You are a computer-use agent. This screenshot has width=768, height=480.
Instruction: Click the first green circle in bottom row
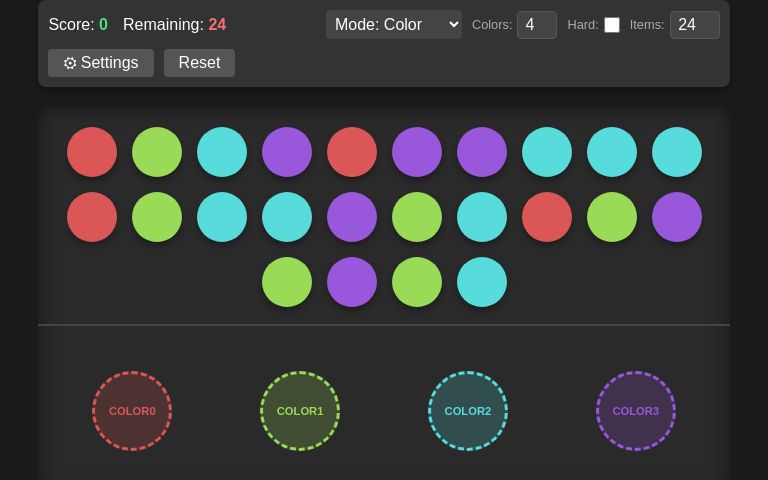[x=287, y=282]
